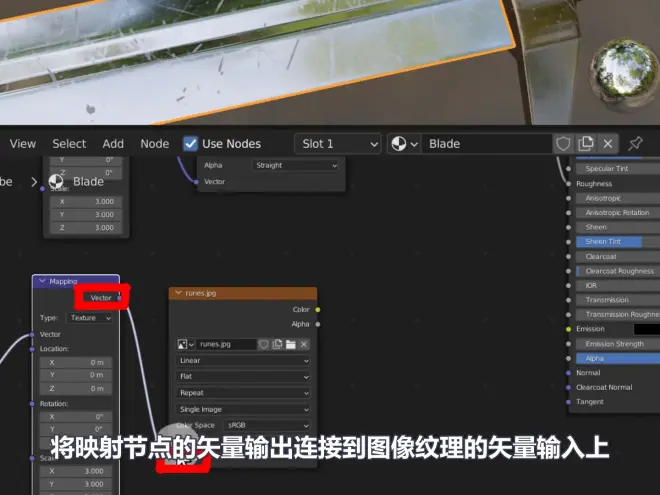Adjust the Clearcoat slider
The height and width of the screenshot is (495, 660).
tap(617, 257)
